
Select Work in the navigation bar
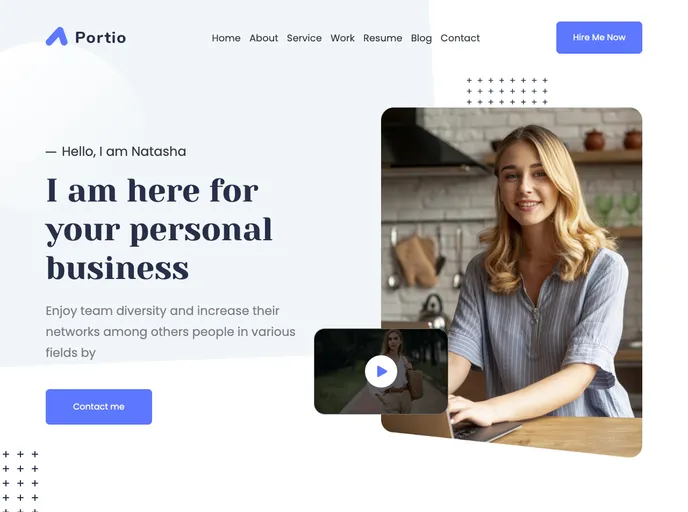[342, 38]
